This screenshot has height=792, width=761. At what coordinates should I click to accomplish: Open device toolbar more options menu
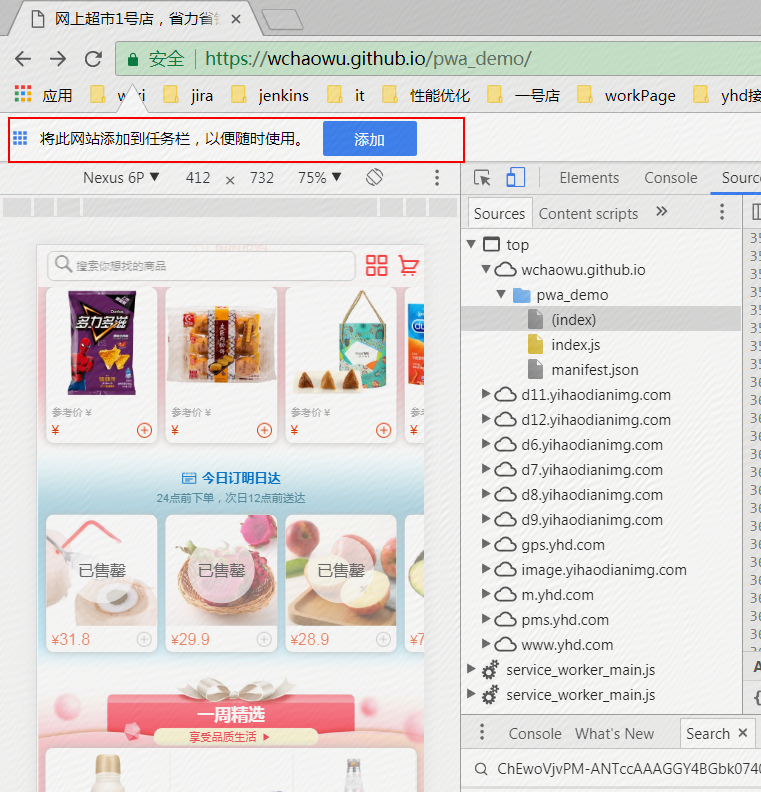(437, 177)
